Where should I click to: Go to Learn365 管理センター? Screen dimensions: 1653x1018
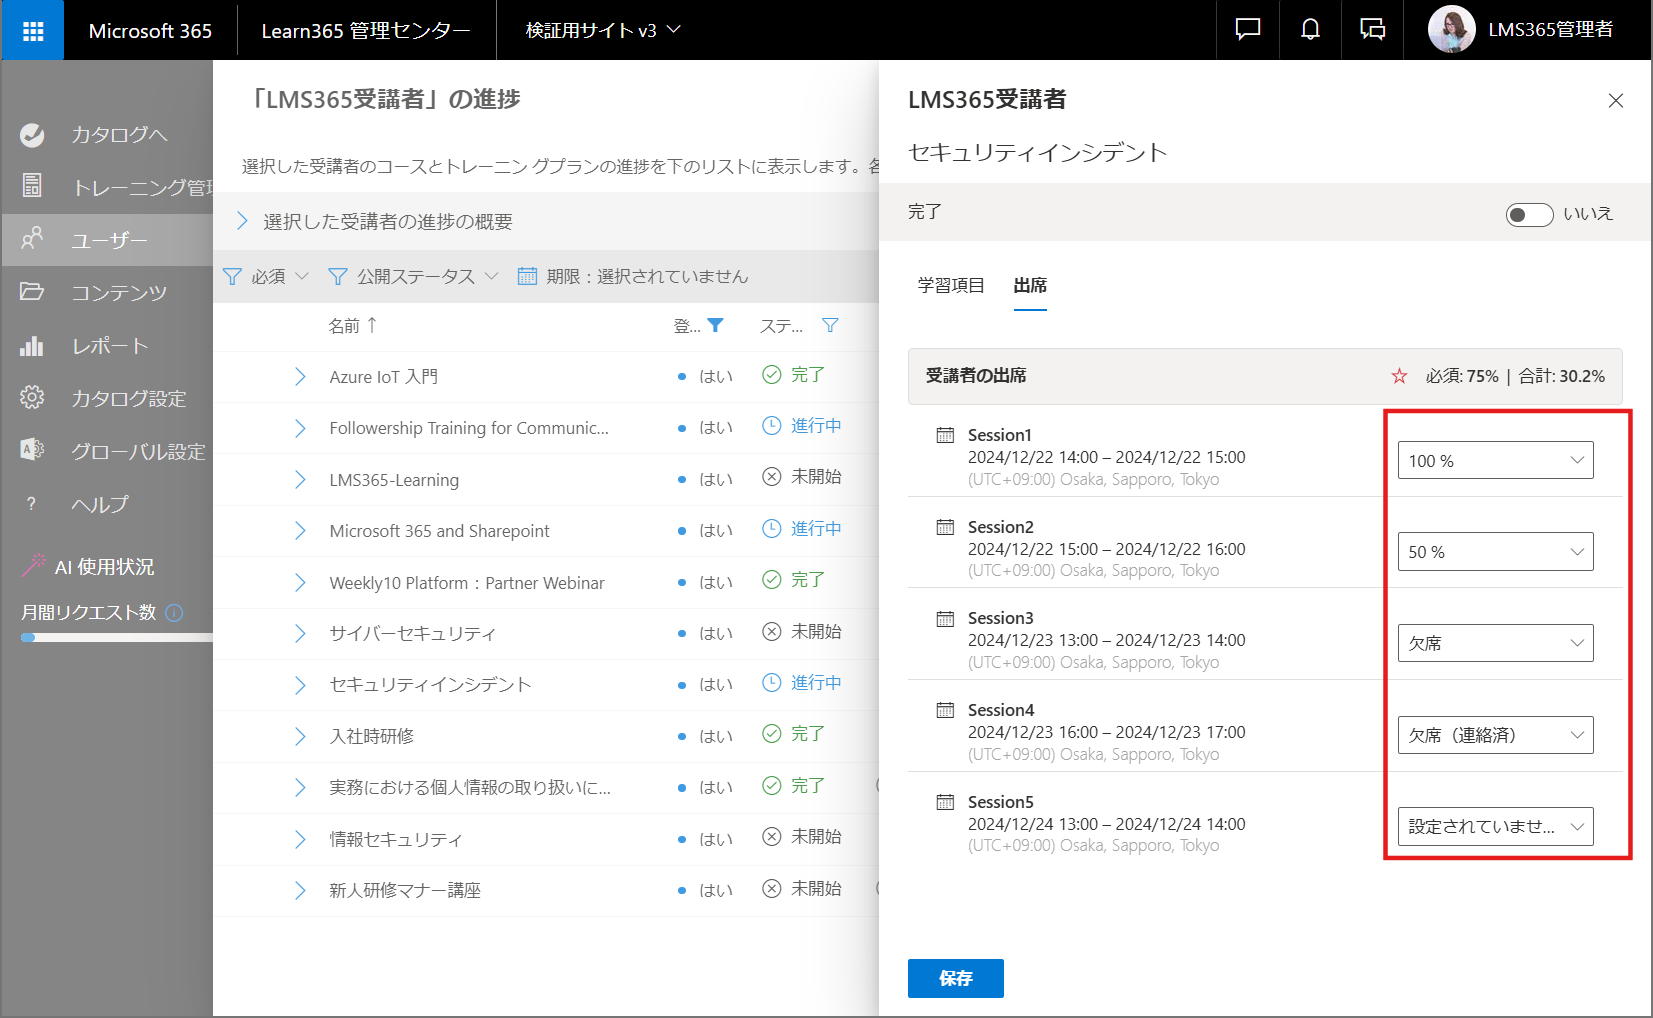point(366,31)
